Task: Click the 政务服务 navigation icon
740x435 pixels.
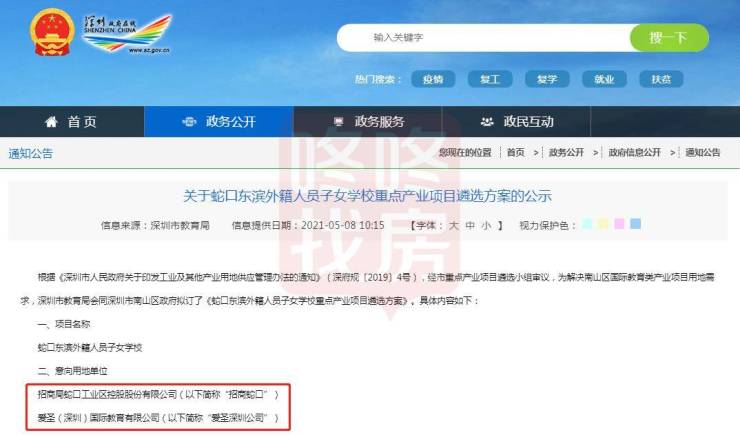Action: [338, 122]
